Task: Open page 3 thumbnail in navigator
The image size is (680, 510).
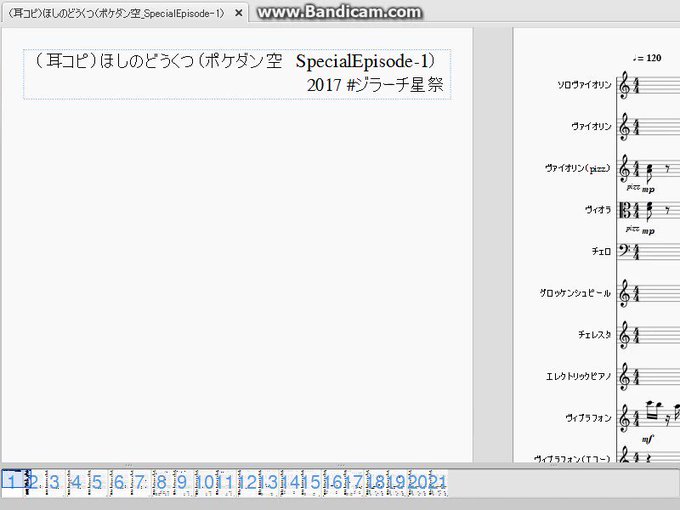Action: [55, 483]
